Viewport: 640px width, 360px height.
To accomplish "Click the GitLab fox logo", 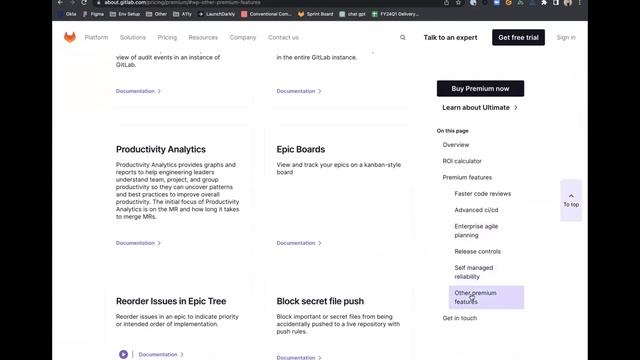I will point(70,37).
